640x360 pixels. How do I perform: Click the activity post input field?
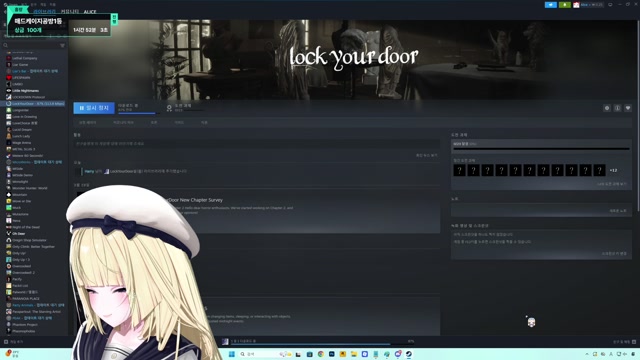[257, 144]
